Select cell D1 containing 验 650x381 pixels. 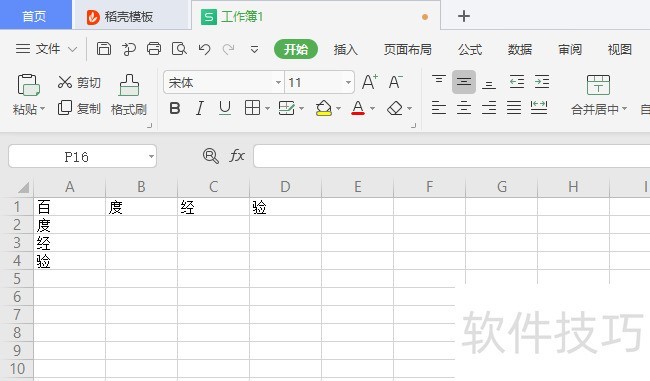285,207
